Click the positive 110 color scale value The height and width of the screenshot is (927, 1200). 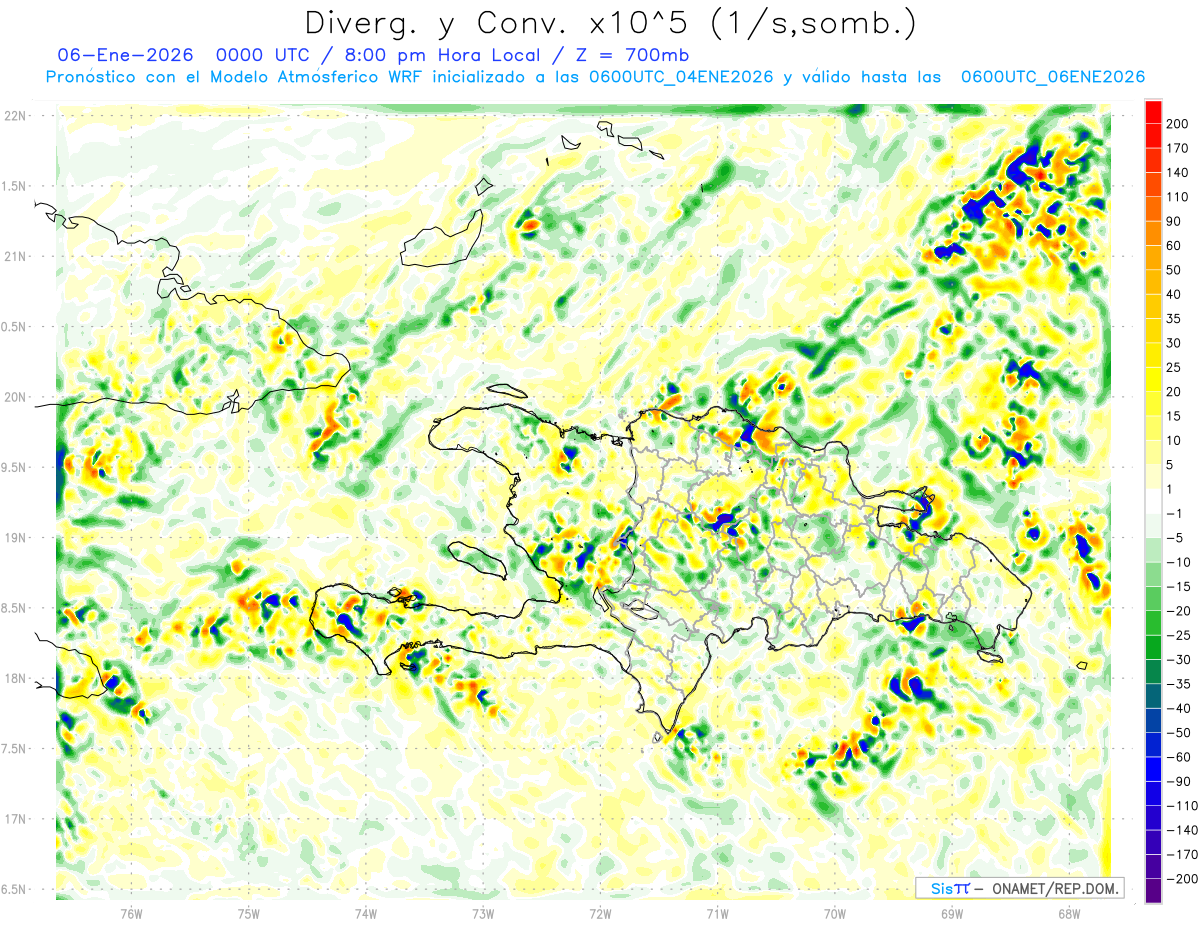coord(1177,197)
